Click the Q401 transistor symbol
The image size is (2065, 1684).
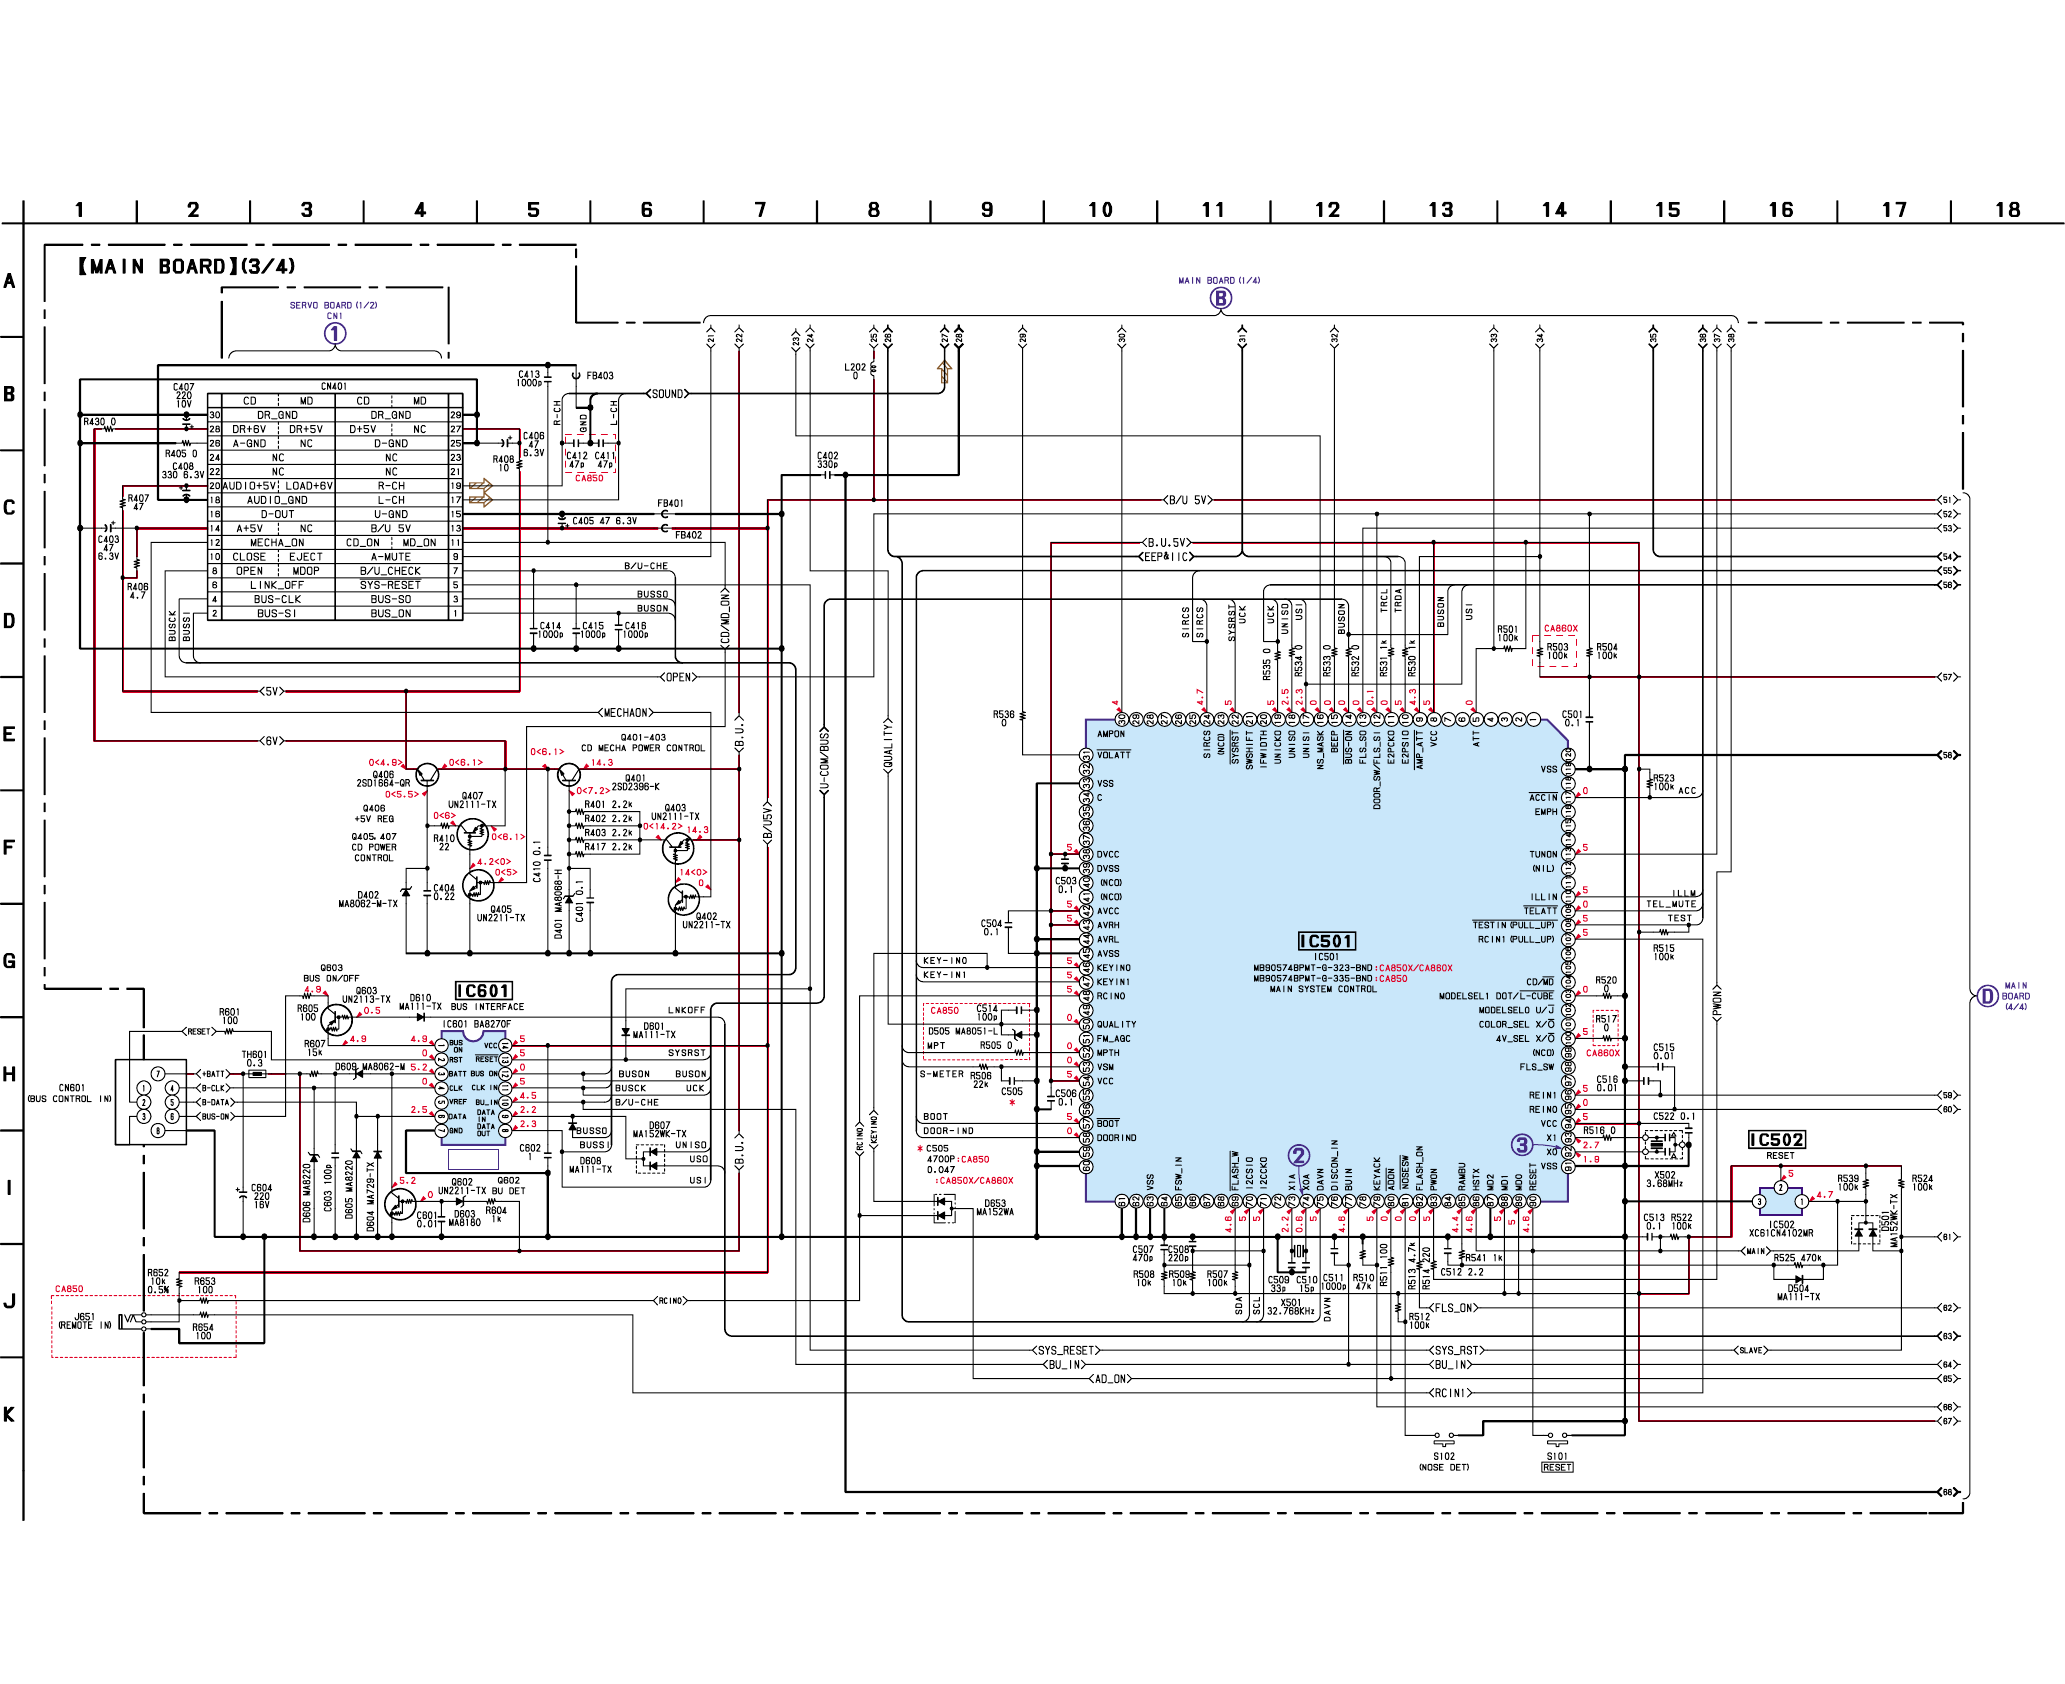pos(569,775)
